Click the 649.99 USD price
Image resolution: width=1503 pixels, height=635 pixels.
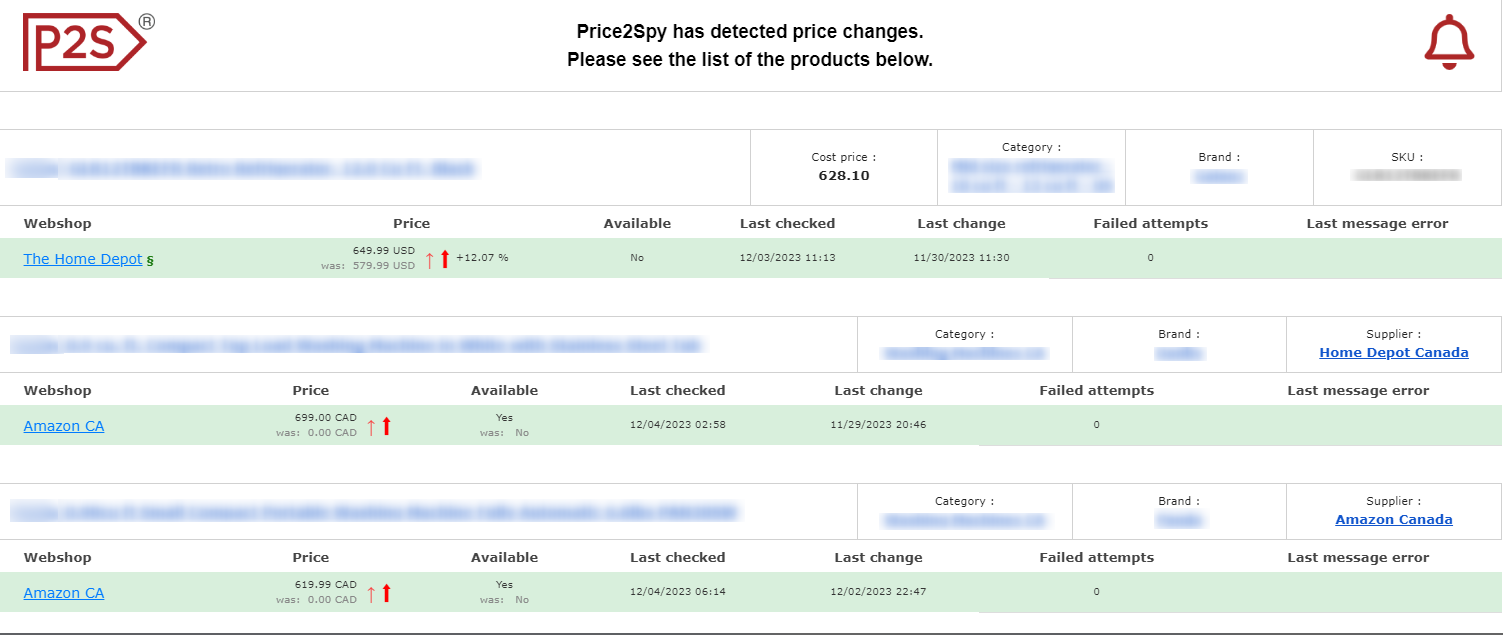pyautogui.click(x=383, y=250)
